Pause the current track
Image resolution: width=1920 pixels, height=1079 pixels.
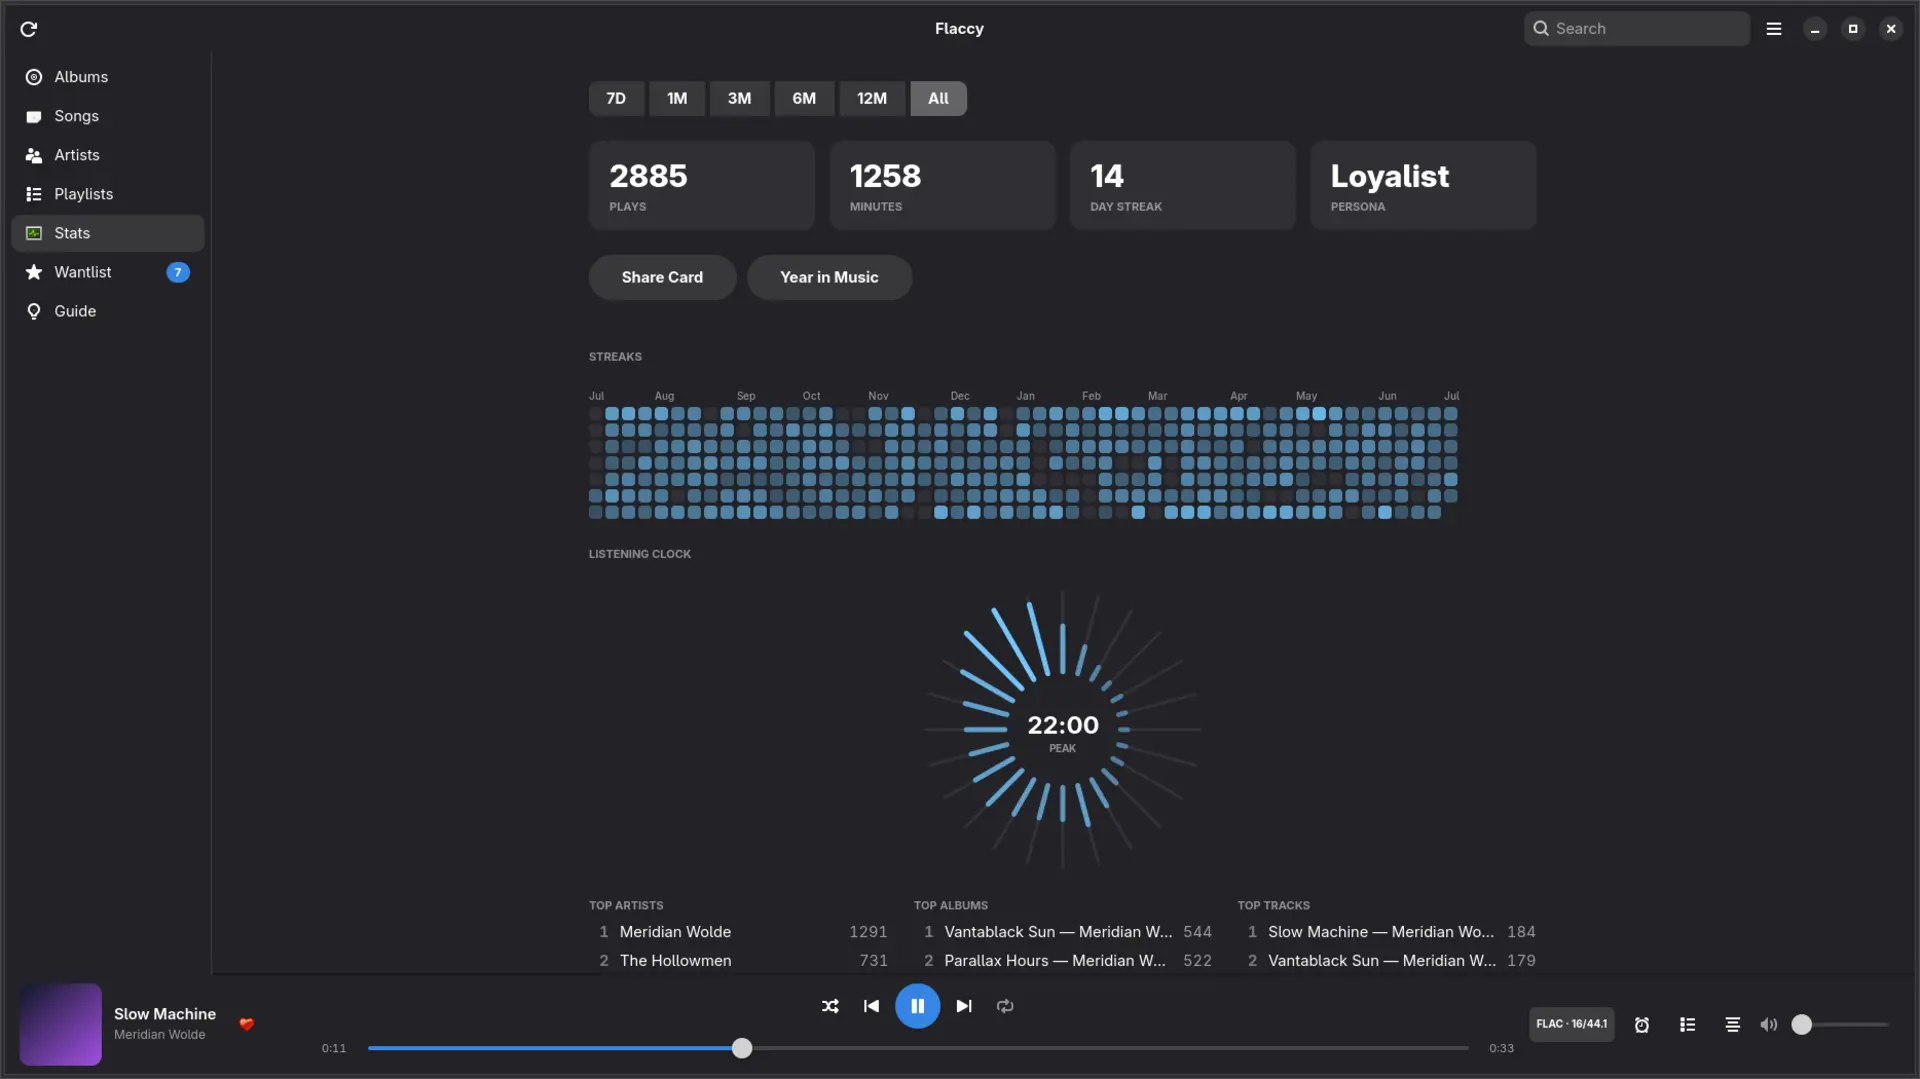[x=917, y=1006]
